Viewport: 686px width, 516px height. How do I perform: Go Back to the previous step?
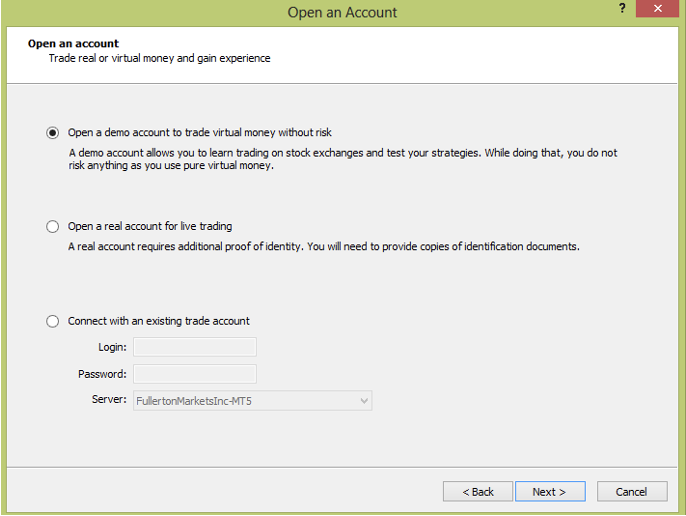click(x=478, y=491)
